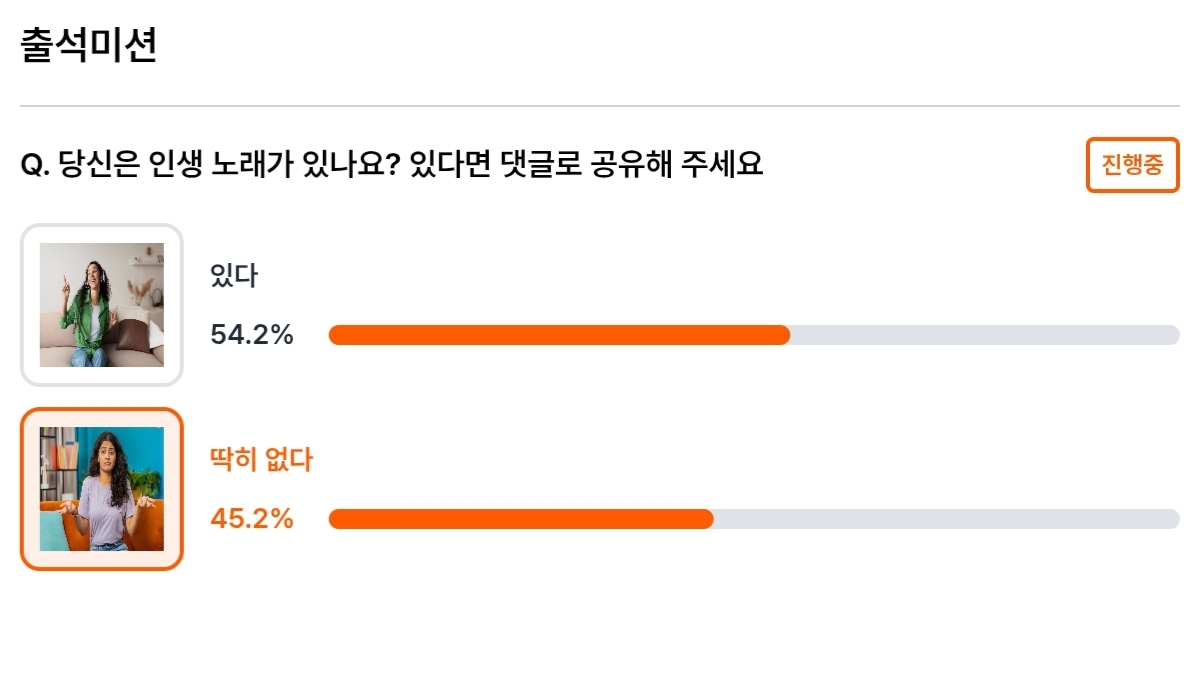Click the divider line under 출석미션 heading
The height and width of the screenshot is (689, 1200).
tap(600, 106)
